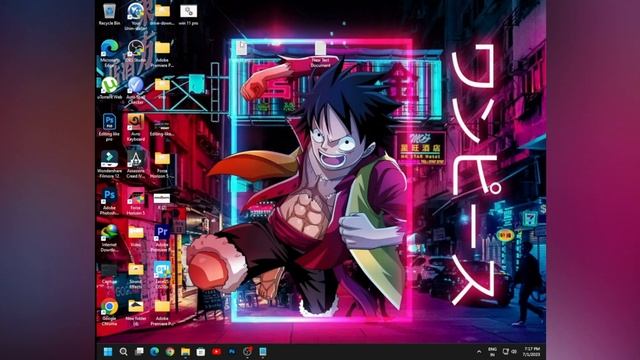Open Edge from the taskbar
The width and height of the screenshot is (640, 360).
154,351
